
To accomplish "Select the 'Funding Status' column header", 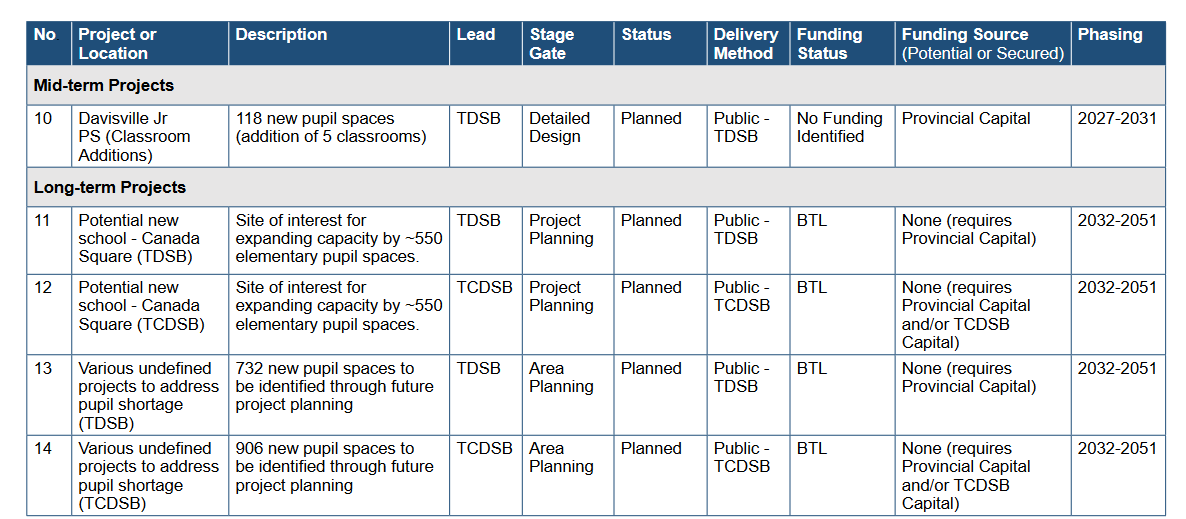I will pos(829,44).
